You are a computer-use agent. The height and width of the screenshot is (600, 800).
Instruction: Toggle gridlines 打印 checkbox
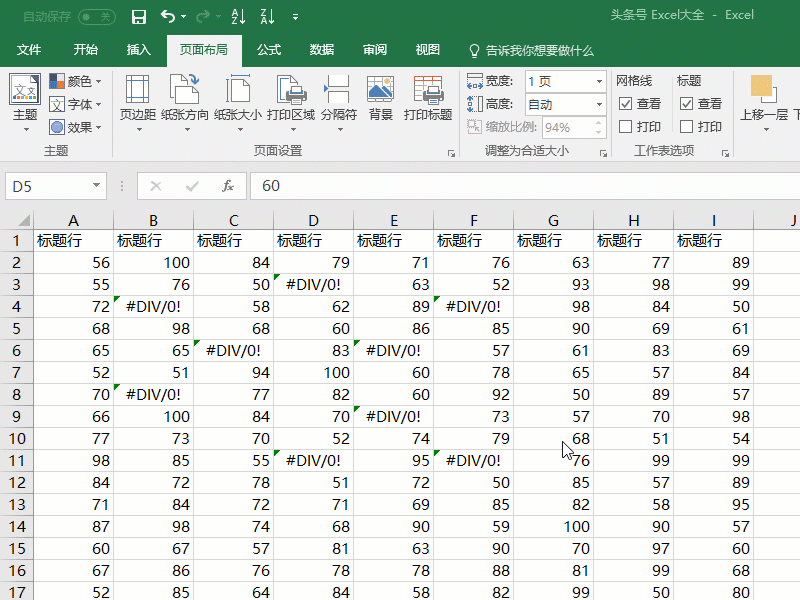(x=626, y=126)
